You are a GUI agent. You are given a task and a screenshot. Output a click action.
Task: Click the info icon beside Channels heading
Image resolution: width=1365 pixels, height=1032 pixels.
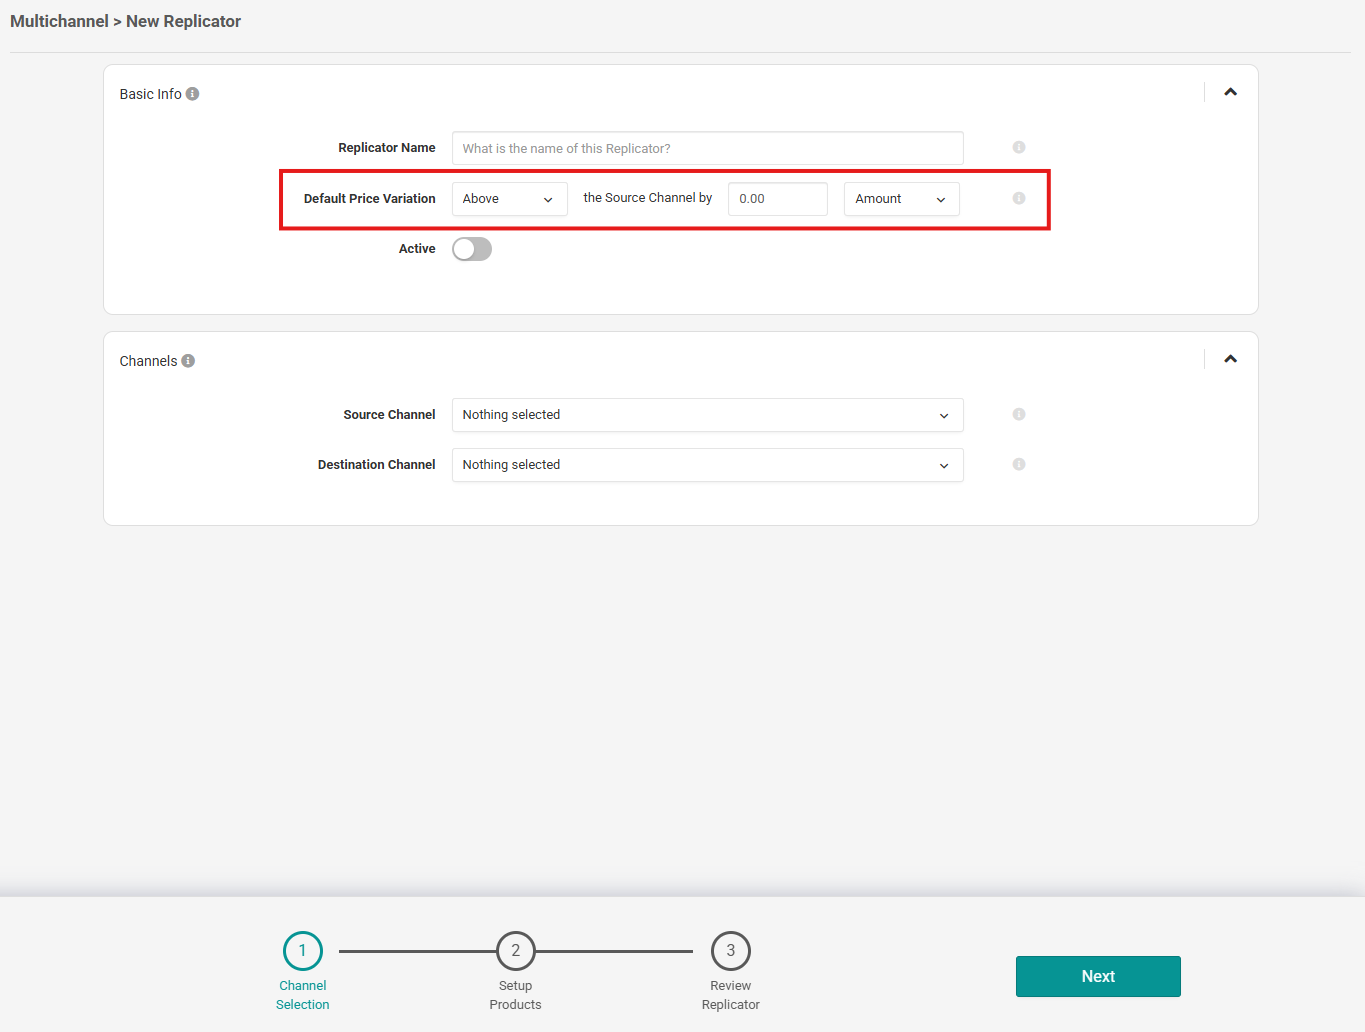click(188, 361)
